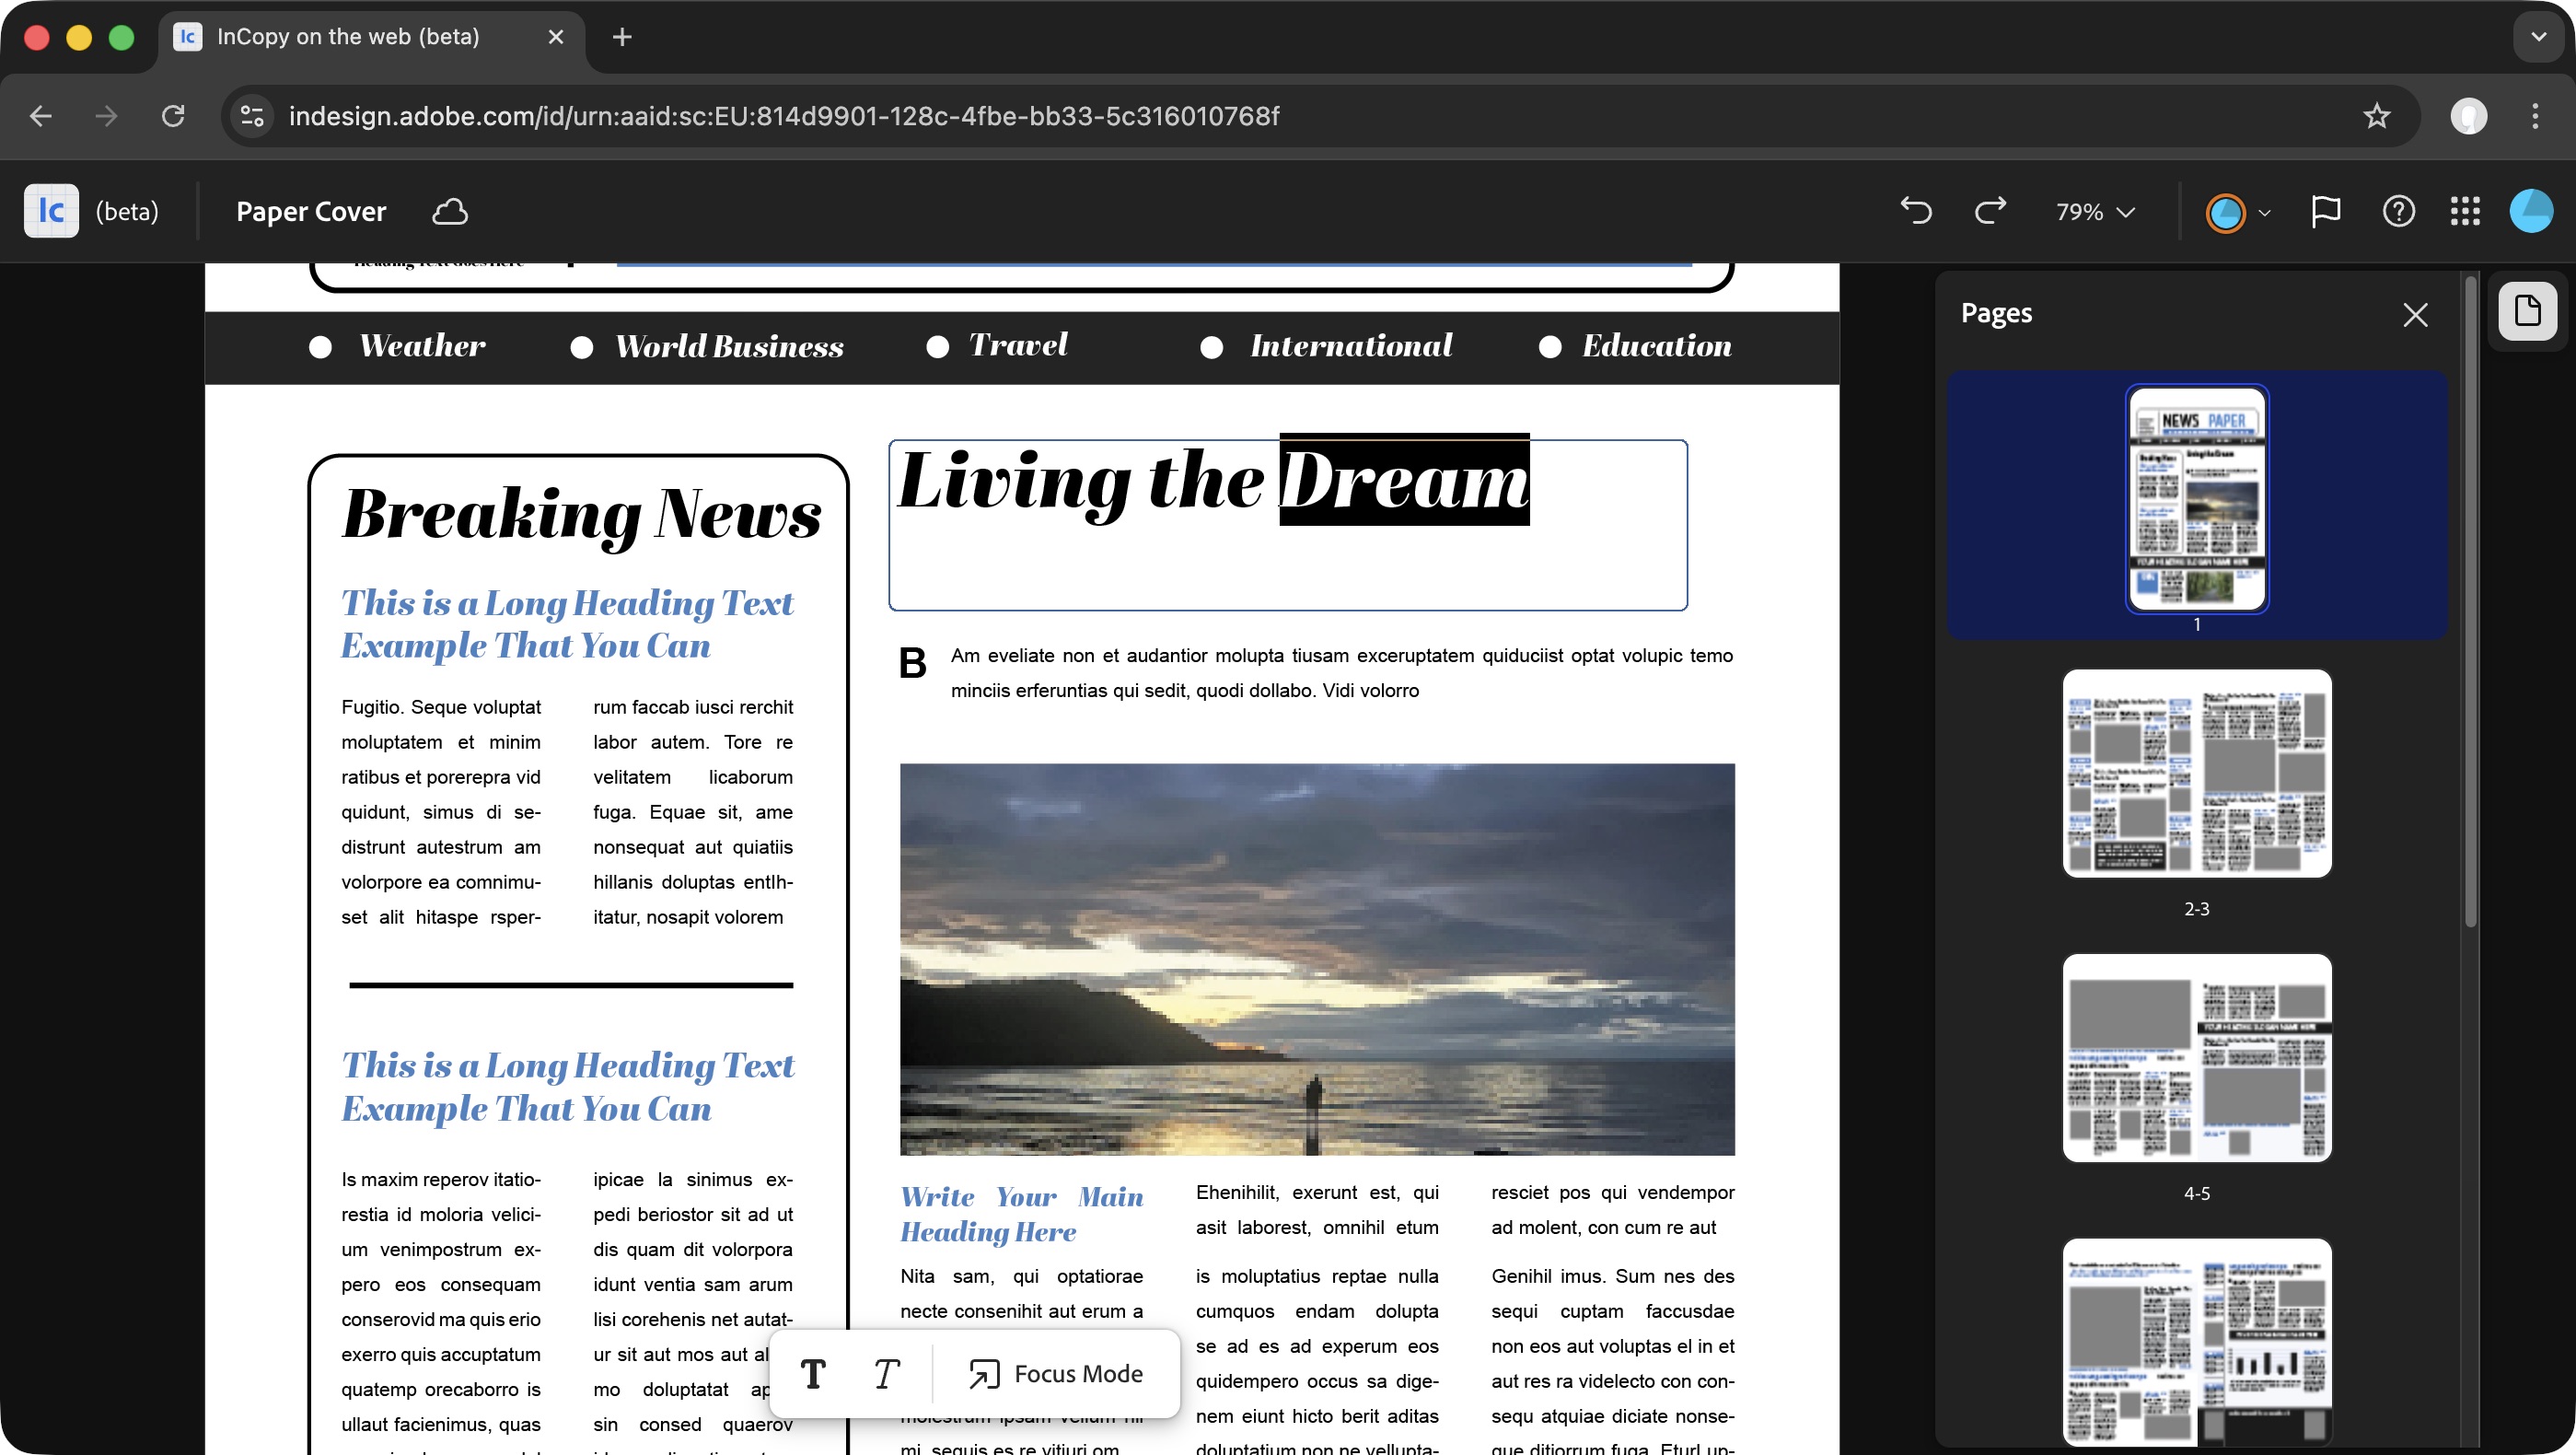Select pages 2-3 spread thumbnail

click(2197, 773)
